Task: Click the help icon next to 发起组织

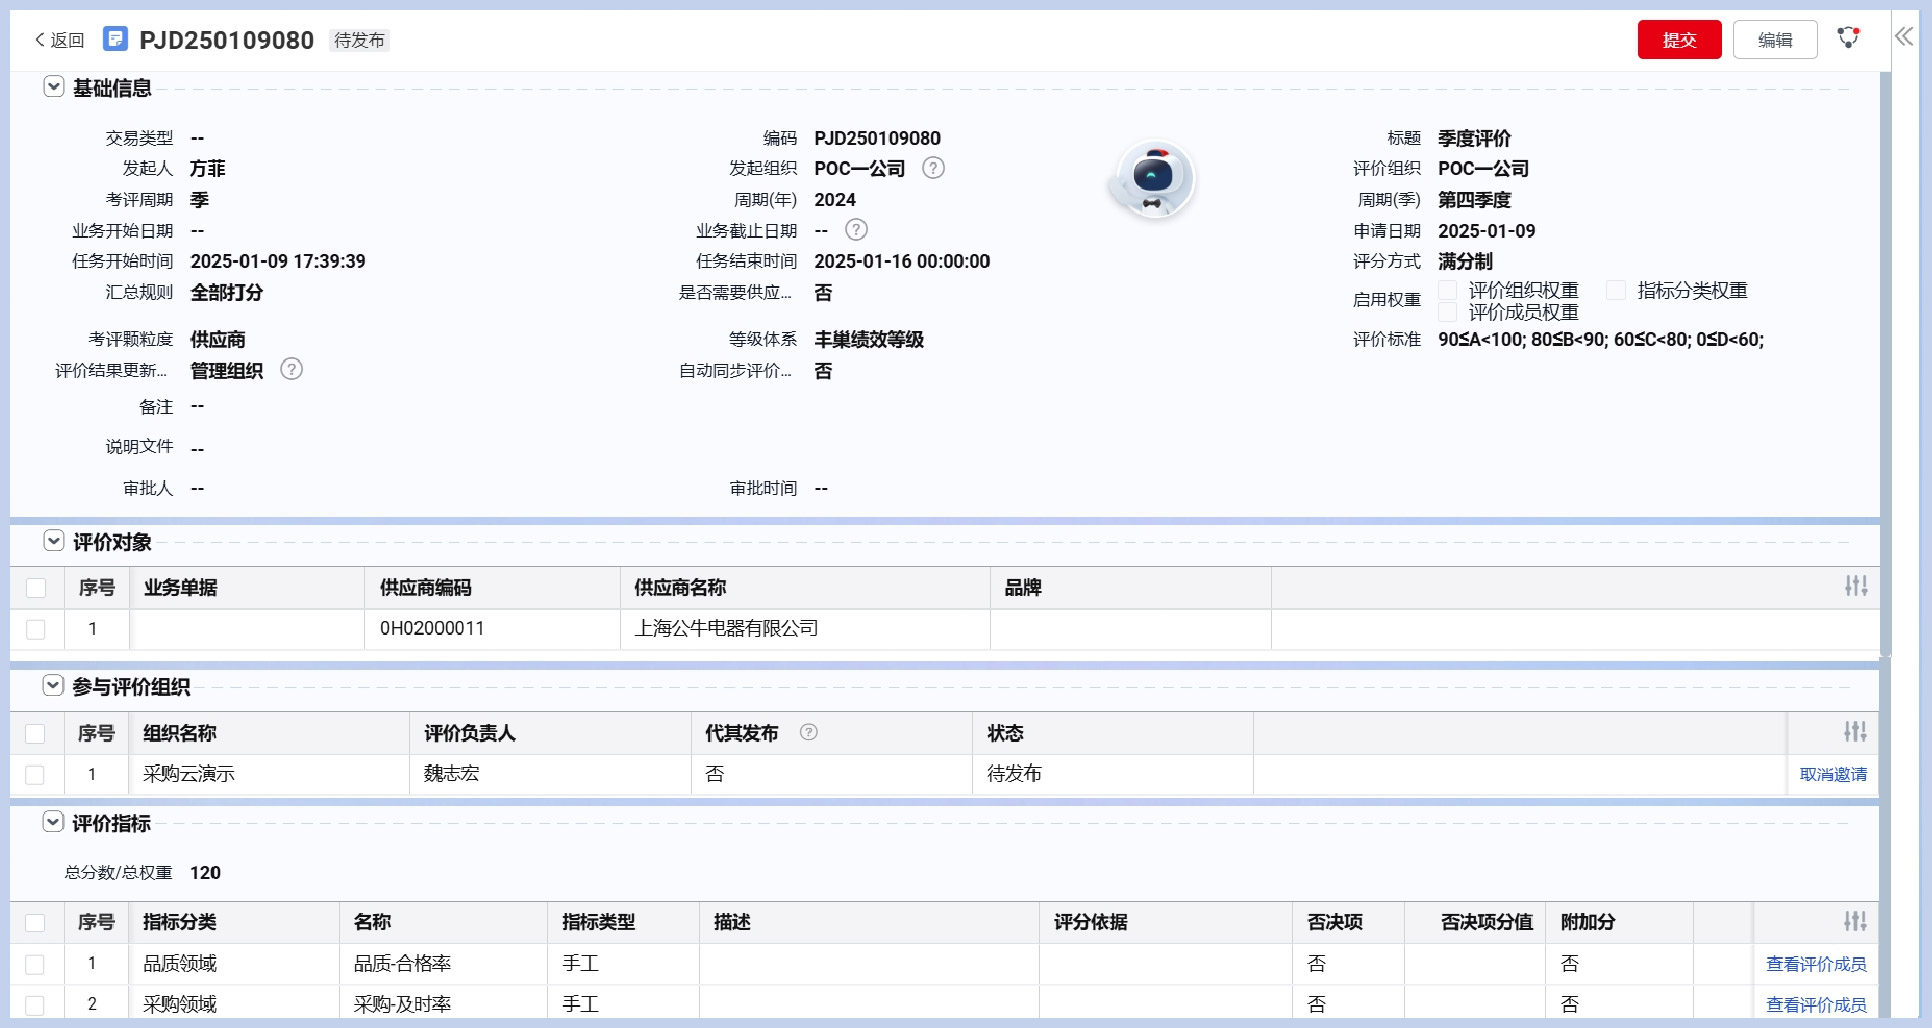Action: 932,168
